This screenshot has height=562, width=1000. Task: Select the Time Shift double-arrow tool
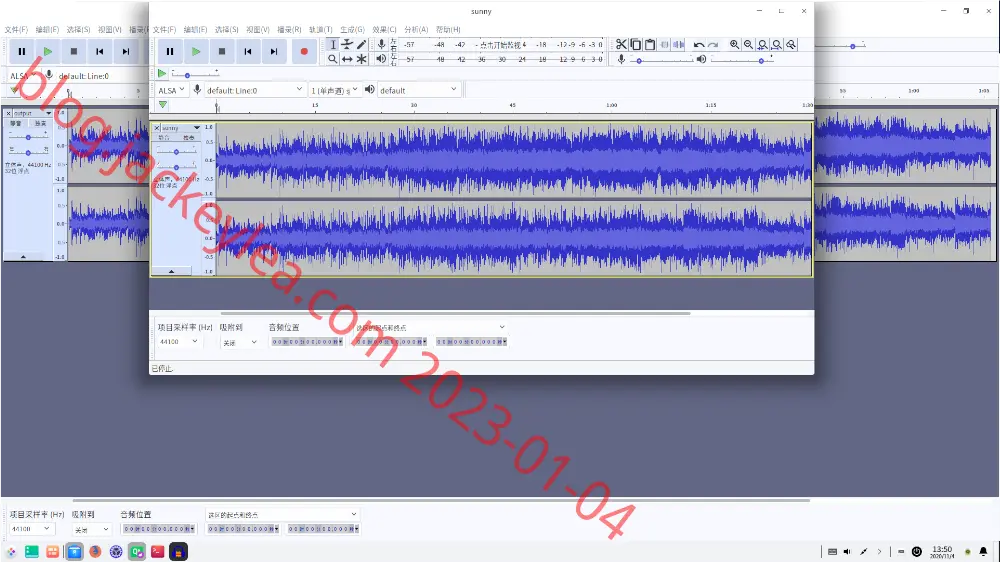[347, 59]
